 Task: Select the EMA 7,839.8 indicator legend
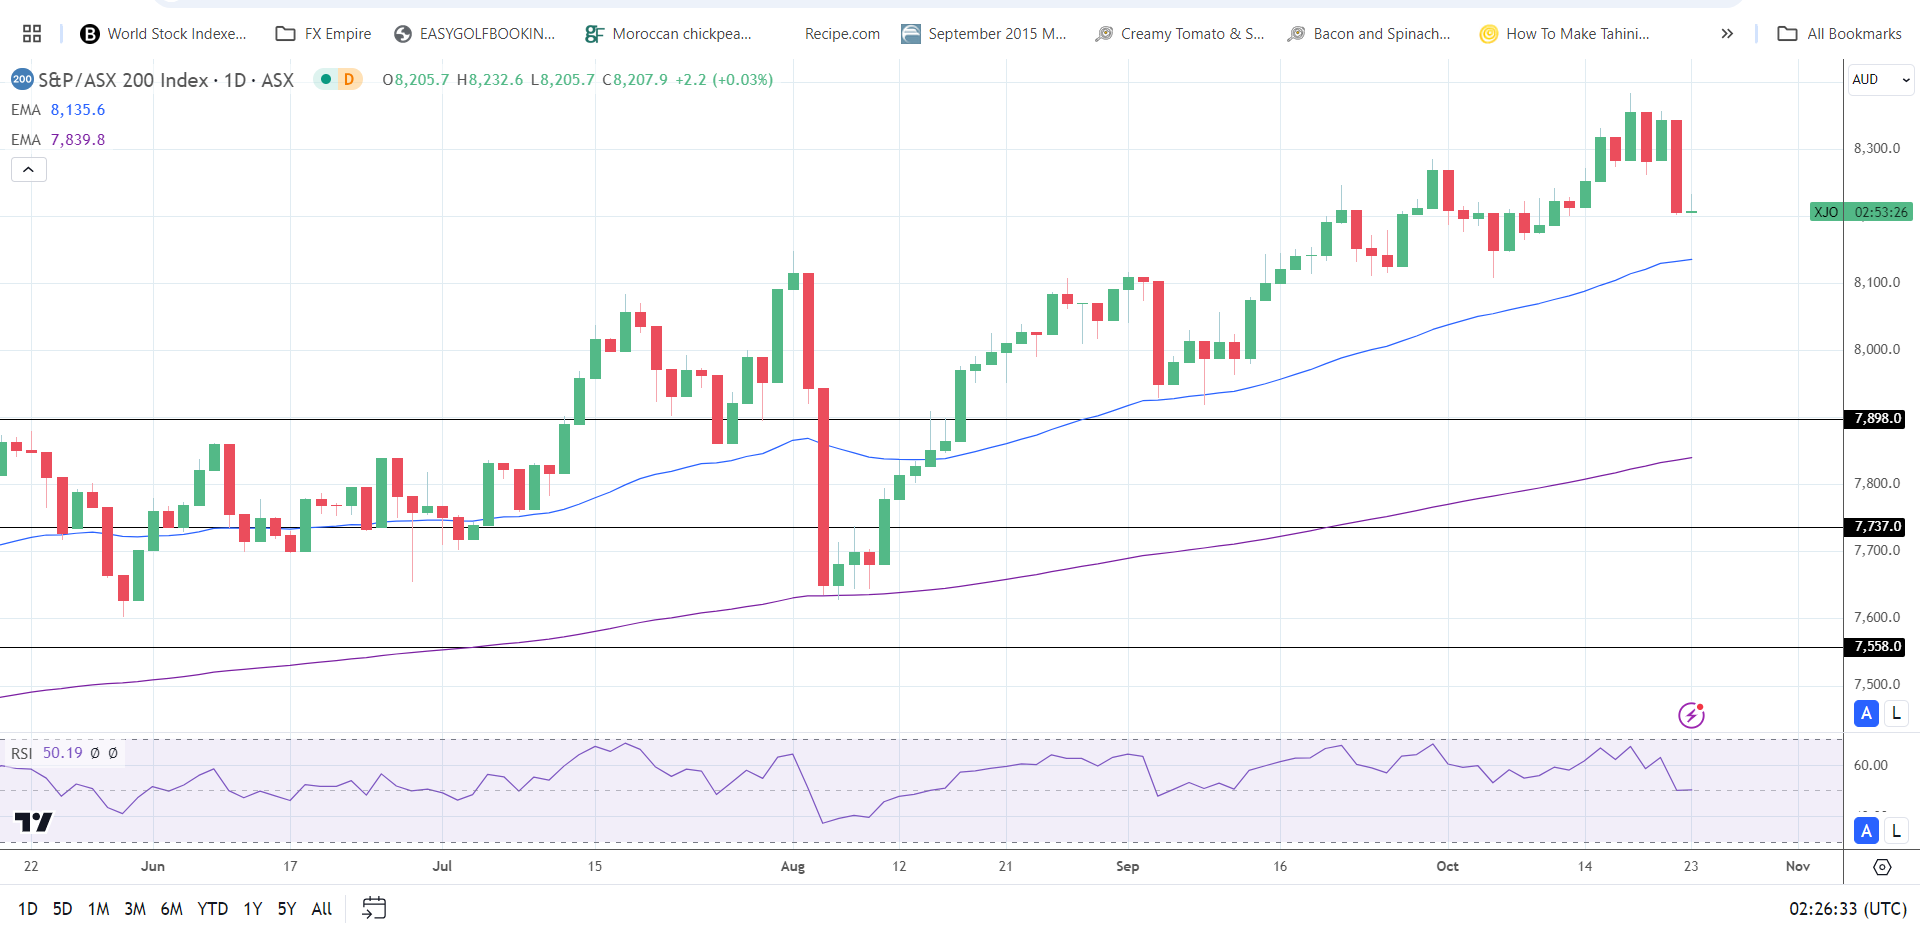click(x=58, y=140)
